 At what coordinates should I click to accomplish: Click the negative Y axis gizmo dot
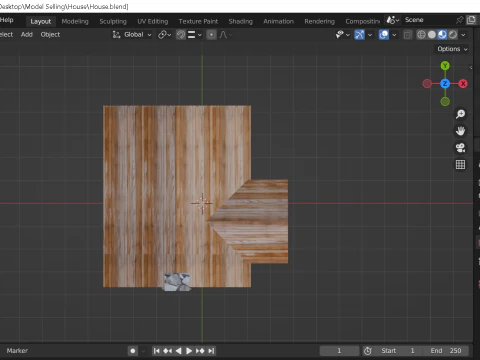445,101
